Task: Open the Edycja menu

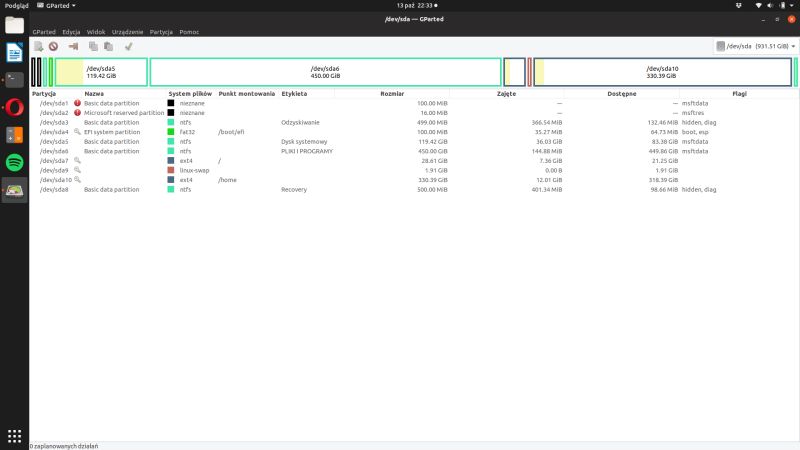Action: pyautogui.click(x=71, y=32)
